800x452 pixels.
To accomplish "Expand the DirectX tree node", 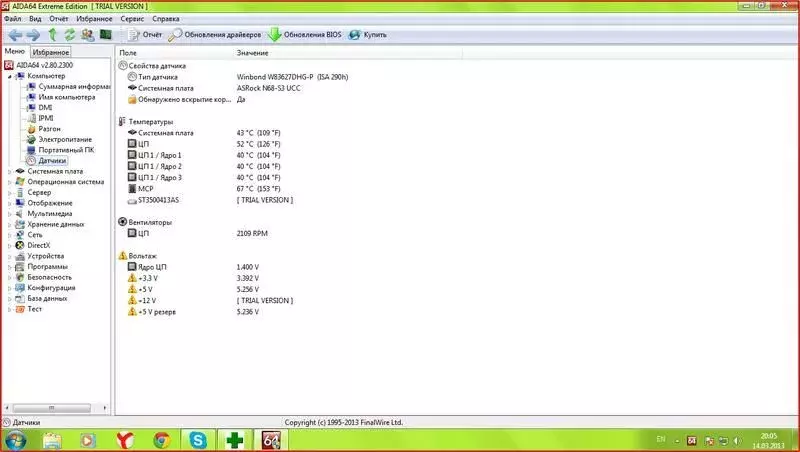I will (10, 245).
